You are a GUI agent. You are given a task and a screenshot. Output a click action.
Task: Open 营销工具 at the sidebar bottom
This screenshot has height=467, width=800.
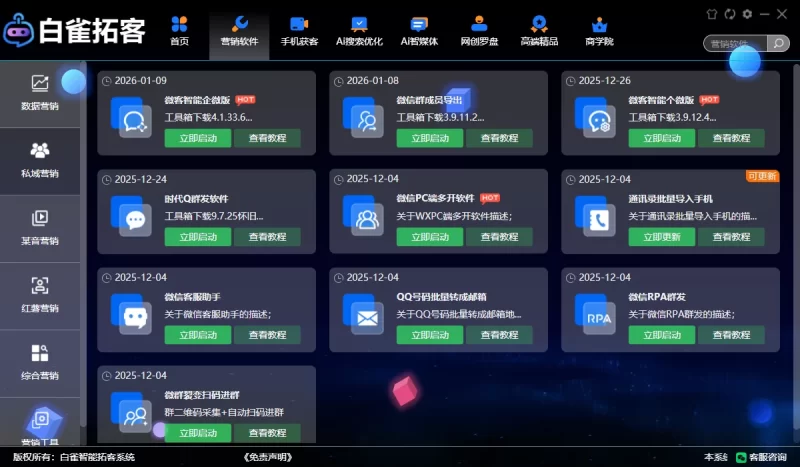pos(40,424)
